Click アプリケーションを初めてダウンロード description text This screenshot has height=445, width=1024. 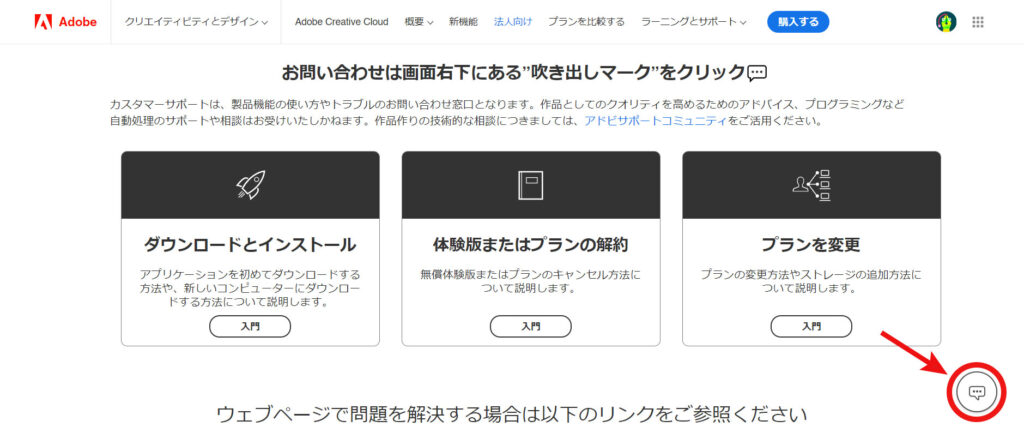(x=250, y=288)
